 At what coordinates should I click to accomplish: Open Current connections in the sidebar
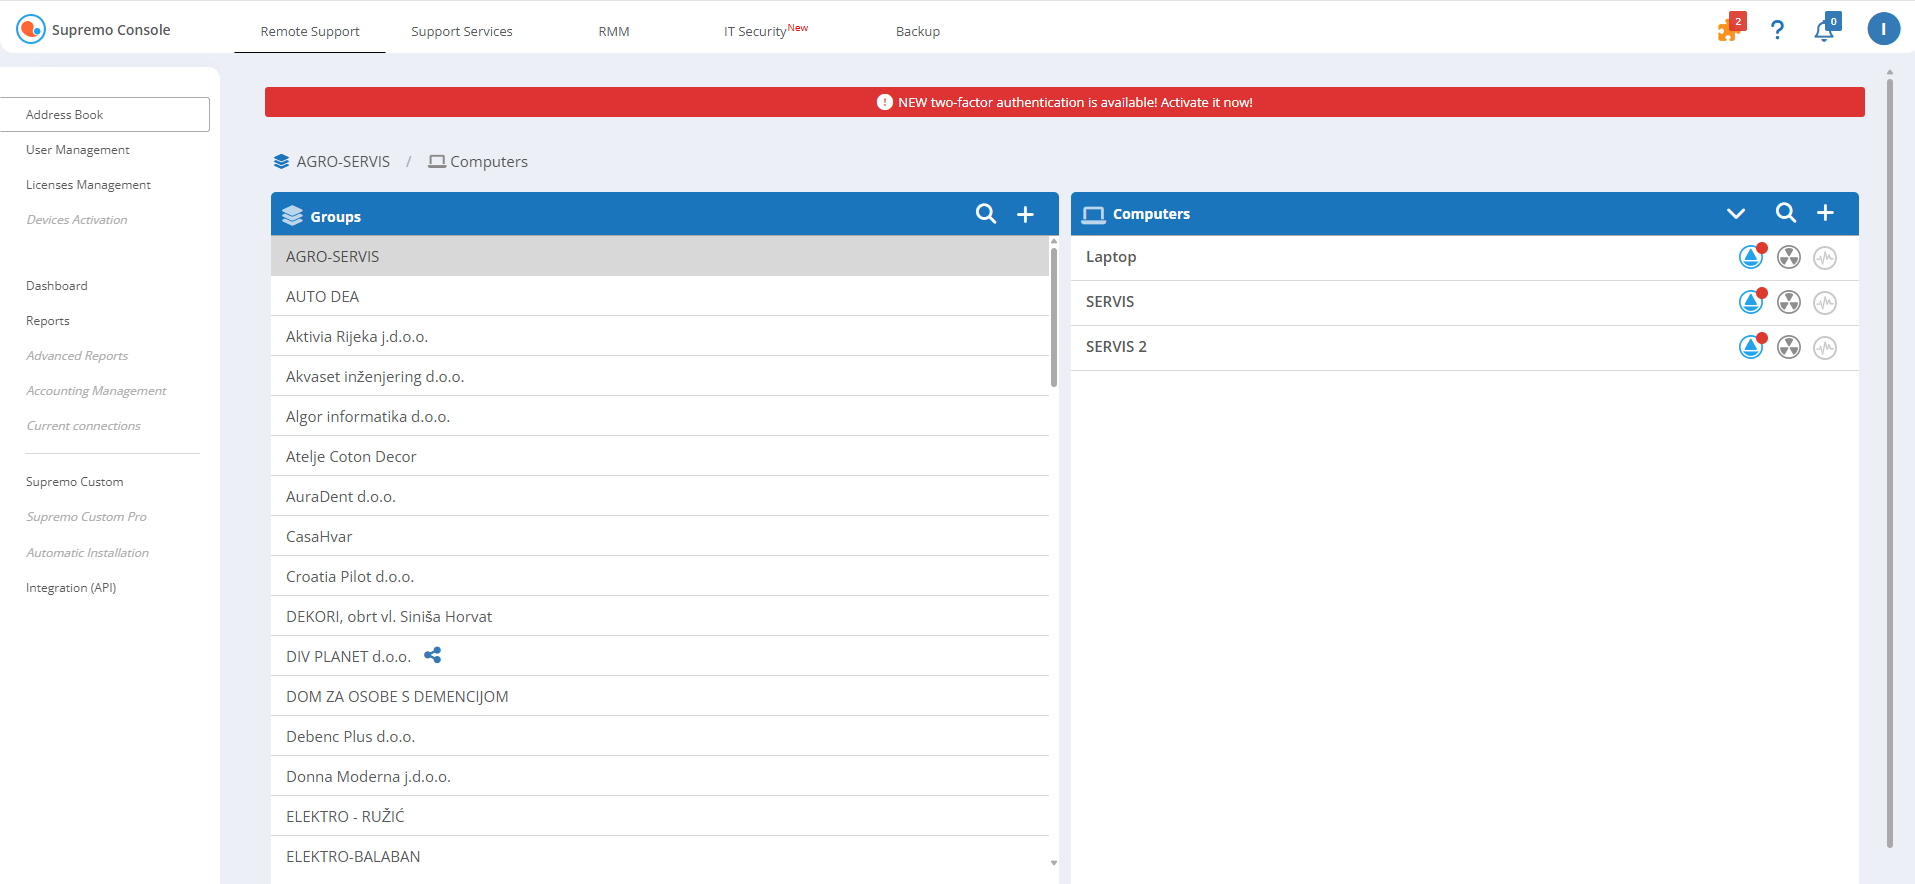(x=83, y=426)
